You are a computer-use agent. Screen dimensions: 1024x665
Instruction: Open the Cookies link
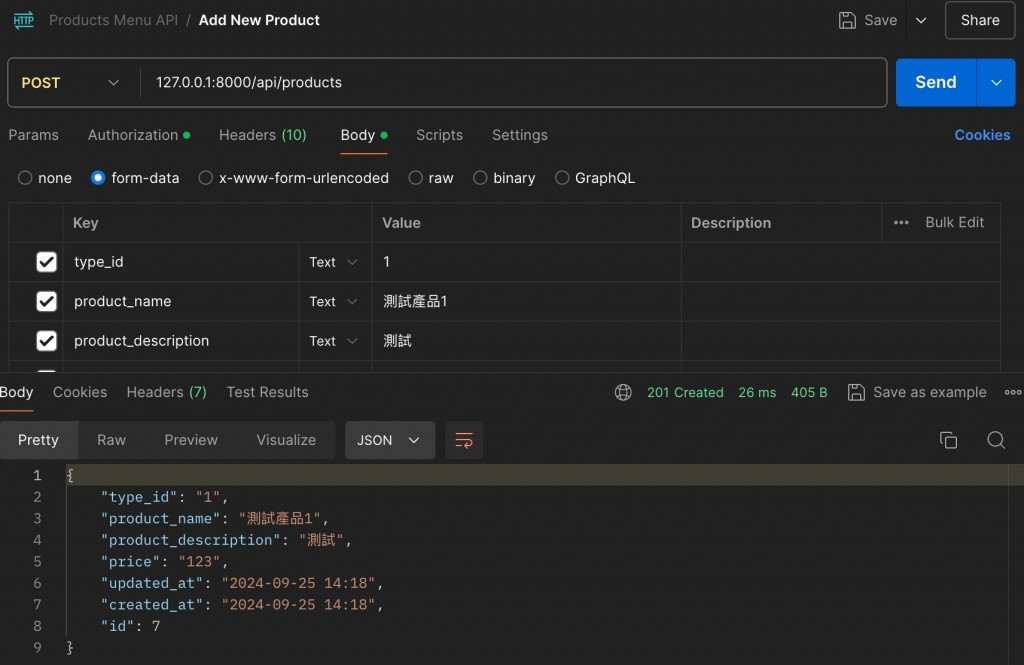pos(982,135)
